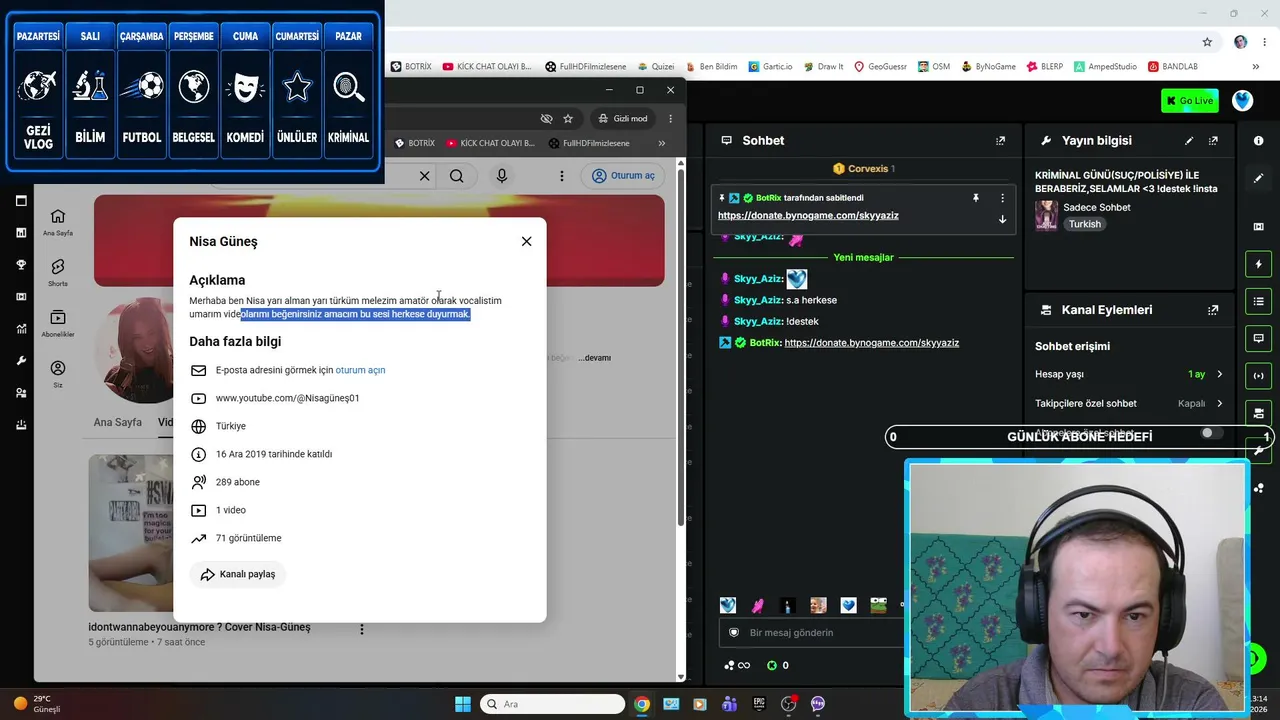Open the BANDLAB bookmark
The width and height of the screenshot is (1280, 720).
click(x=1173, y=67)
